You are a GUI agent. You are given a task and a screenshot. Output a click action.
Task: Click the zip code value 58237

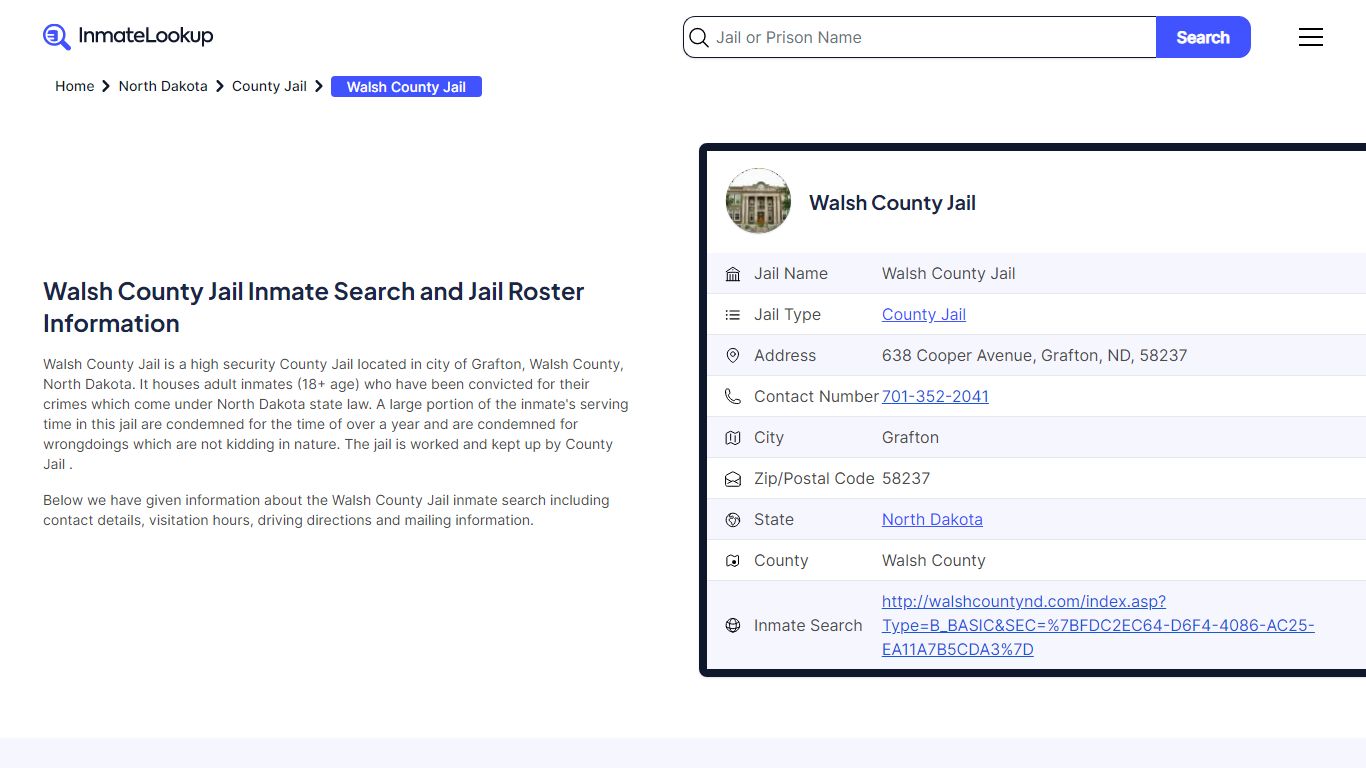point(906,479)
